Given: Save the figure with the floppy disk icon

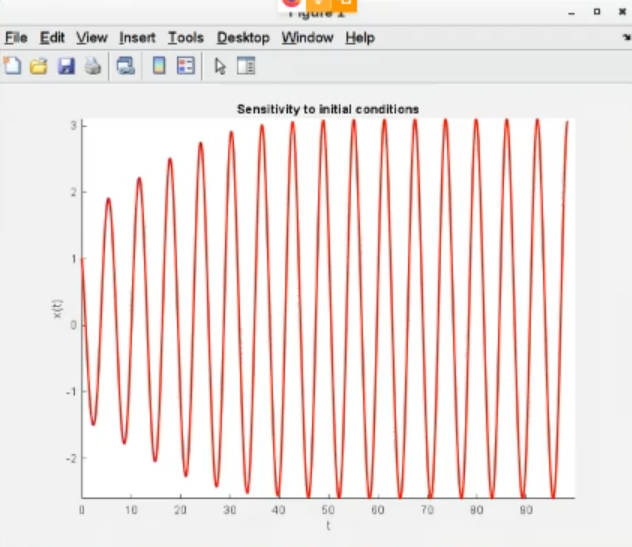Looking at the screenshot, I should point(66,67).
